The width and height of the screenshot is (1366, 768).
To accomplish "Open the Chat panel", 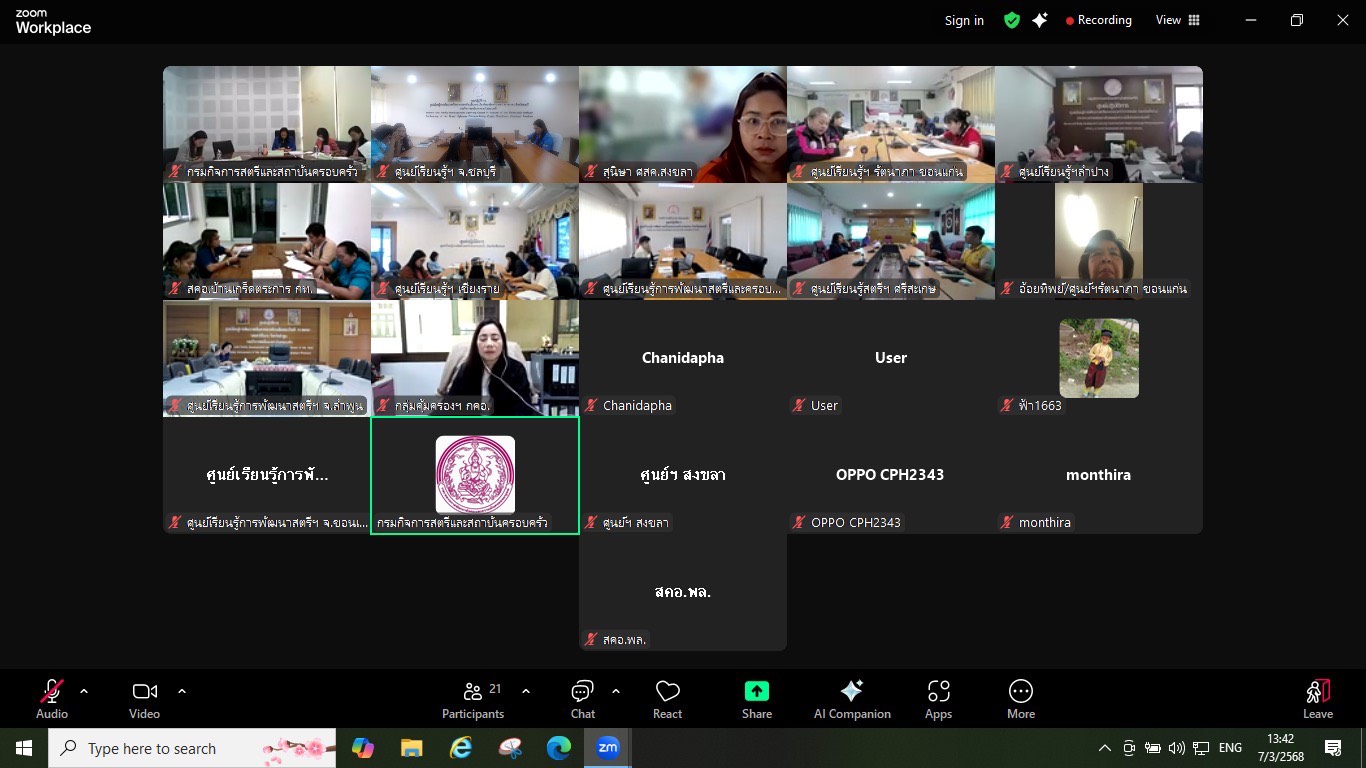I will (x=582, y=698).
